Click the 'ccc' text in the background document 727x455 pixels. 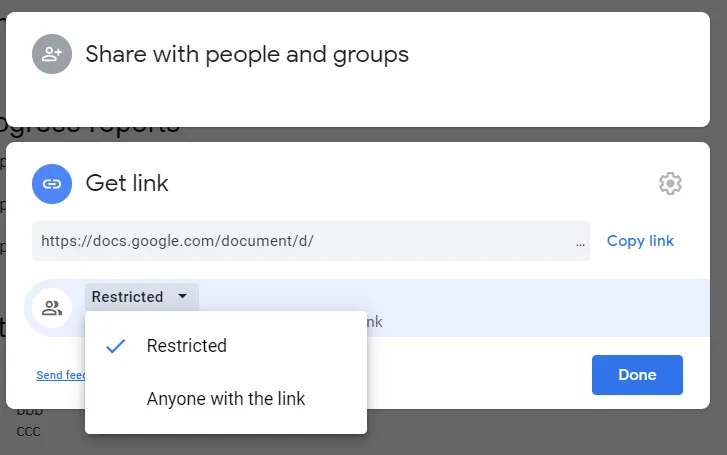click(28, 431)
